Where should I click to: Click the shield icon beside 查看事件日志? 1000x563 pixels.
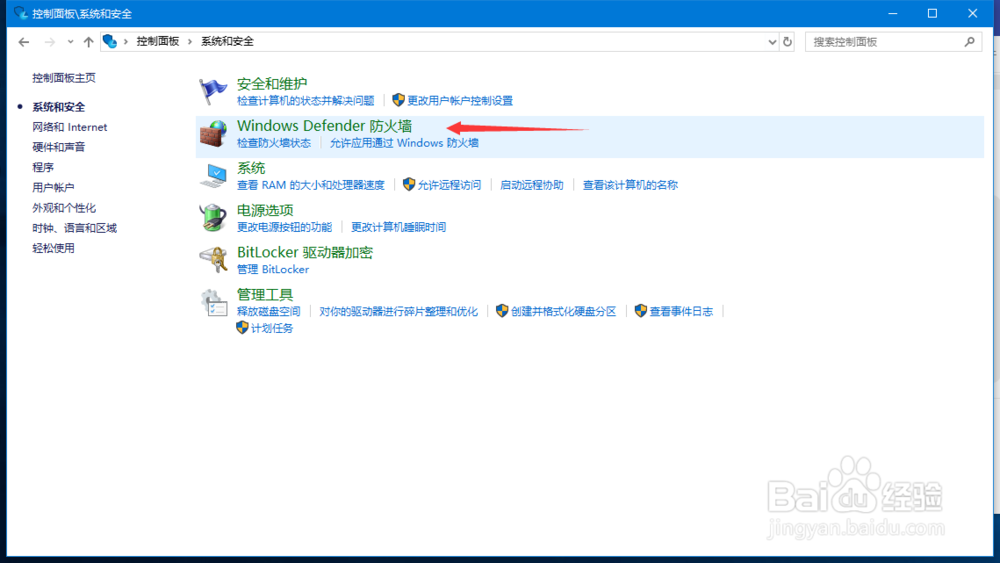tap(640, 311)
